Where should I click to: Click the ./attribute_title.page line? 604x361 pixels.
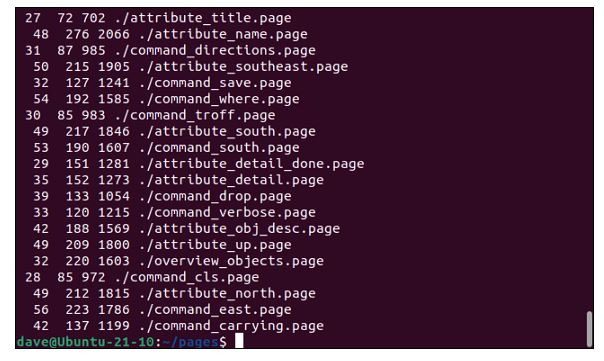click(x=158, y=18)
